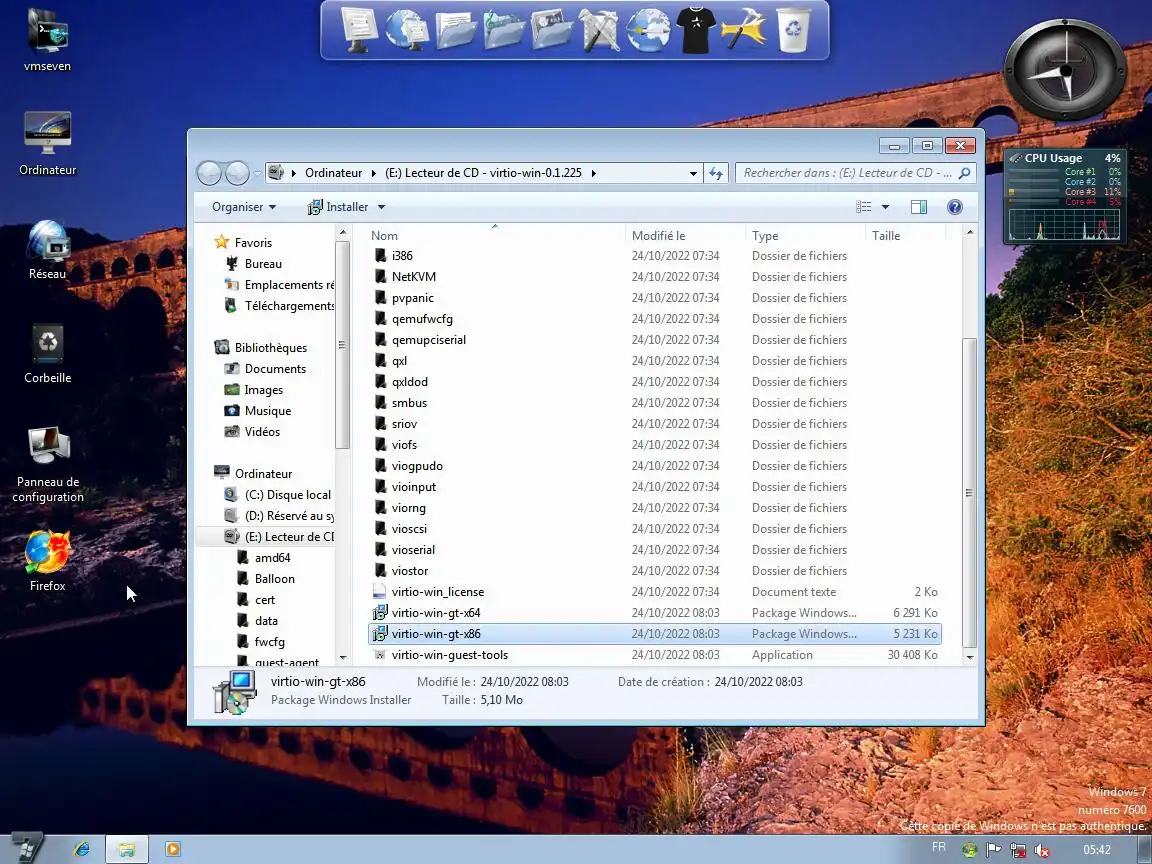Select Téléchargements in navigation pane
Image resolution: width=1152 pixels, height=864 pixels.
(289, 306)
